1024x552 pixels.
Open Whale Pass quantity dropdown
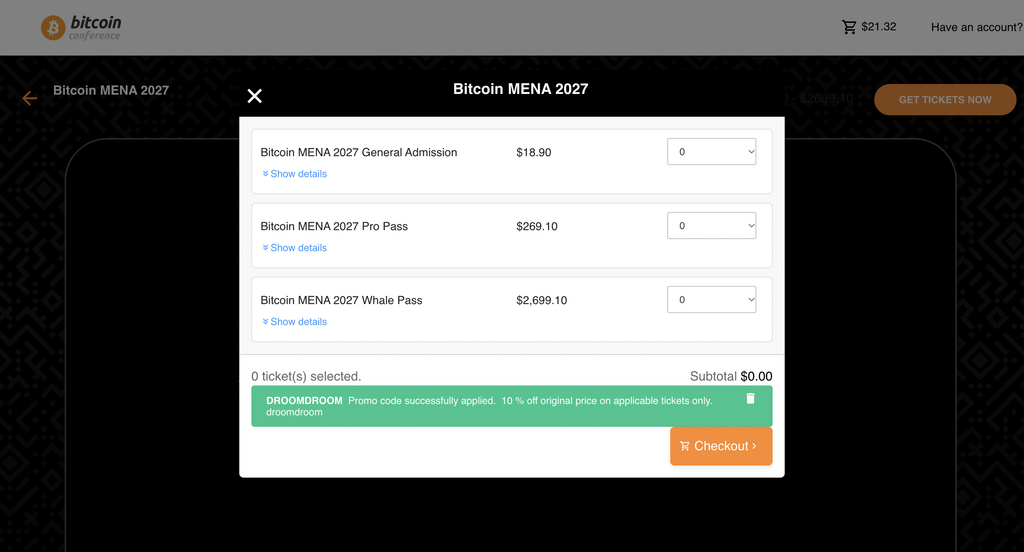pyautogui.click(x=711, y=299)
